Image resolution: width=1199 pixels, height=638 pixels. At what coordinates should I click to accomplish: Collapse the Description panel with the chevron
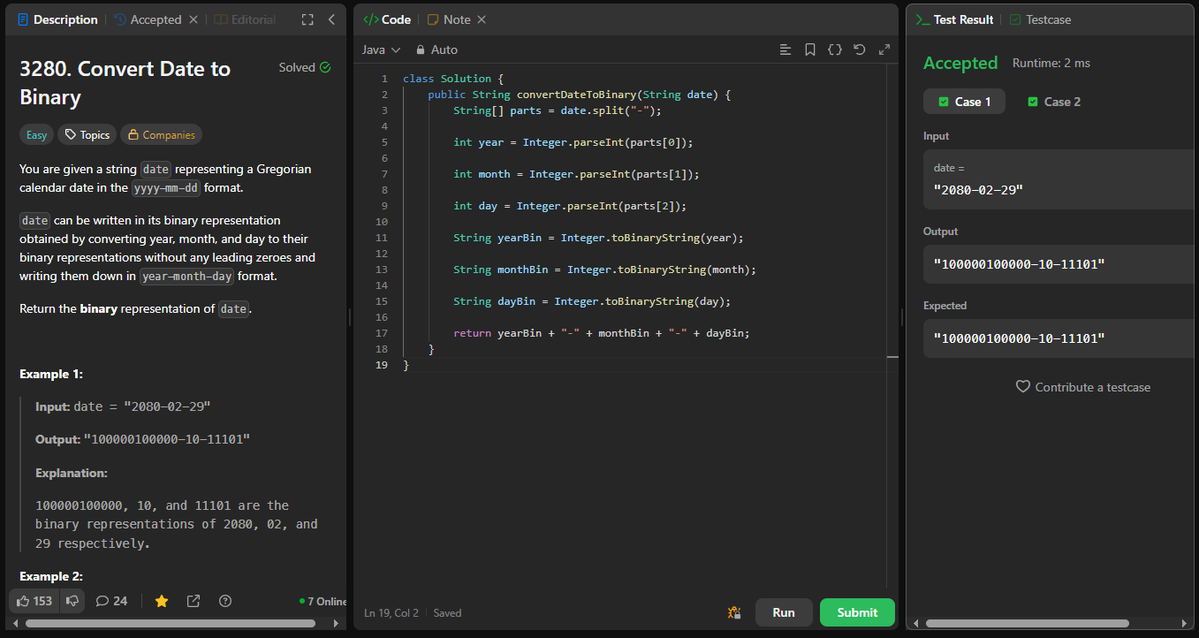[331, 18]
